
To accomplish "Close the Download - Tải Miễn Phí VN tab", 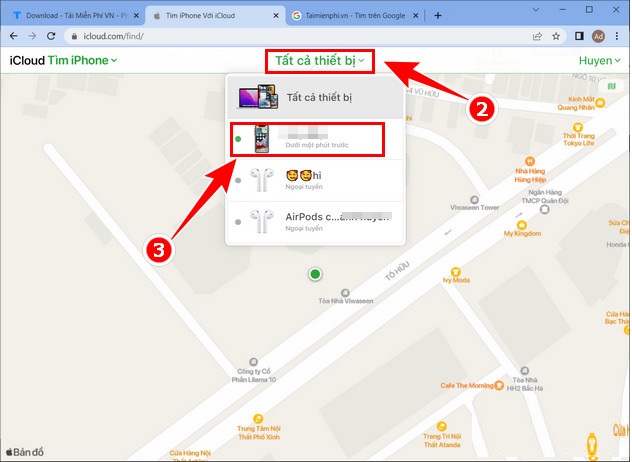I will coord(136,16).
